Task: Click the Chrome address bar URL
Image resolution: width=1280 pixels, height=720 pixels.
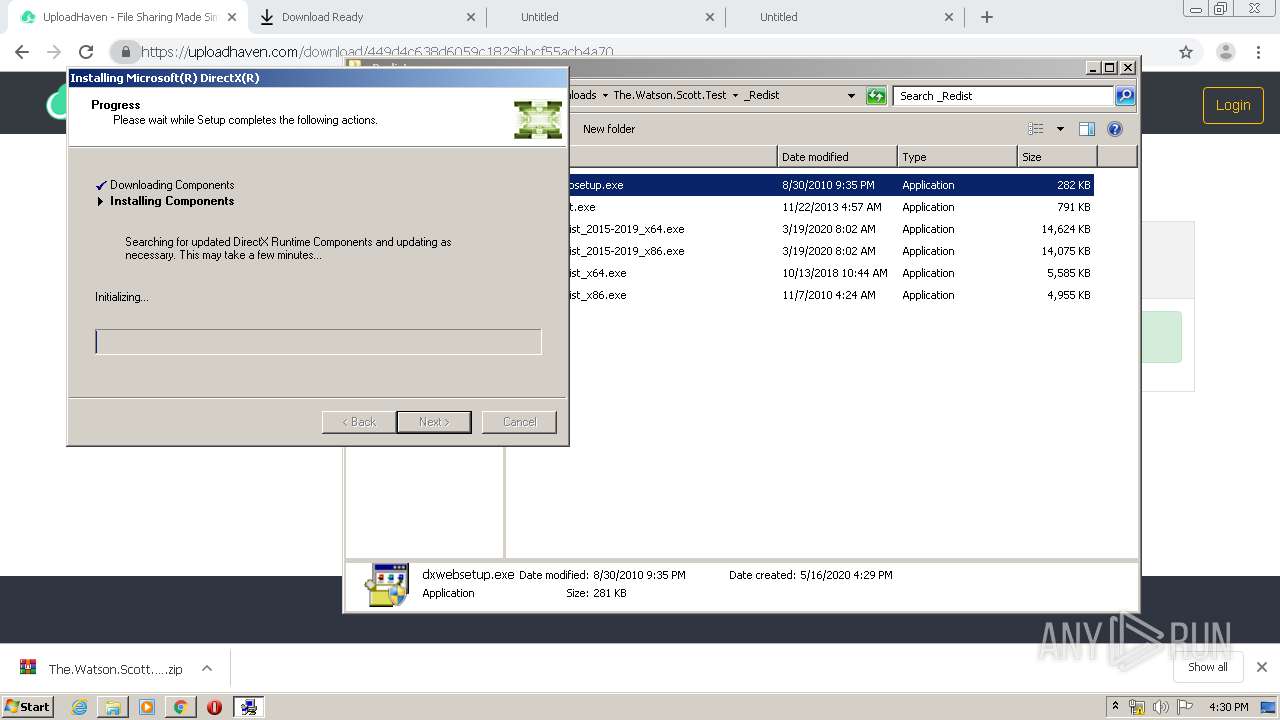Action: [x=377, y=52]
